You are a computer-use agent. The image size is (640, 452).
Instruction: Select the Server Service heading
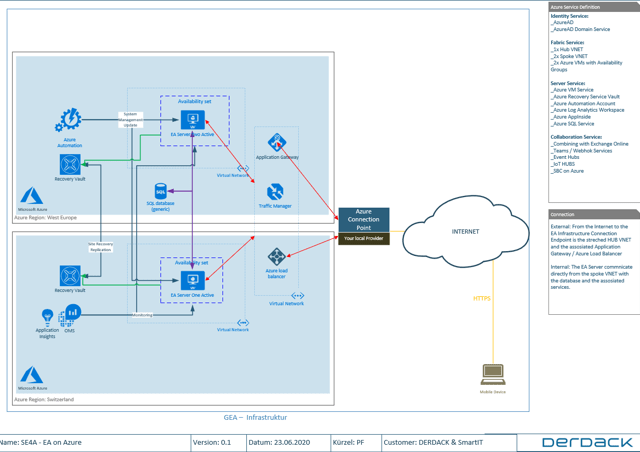(568, 83)
